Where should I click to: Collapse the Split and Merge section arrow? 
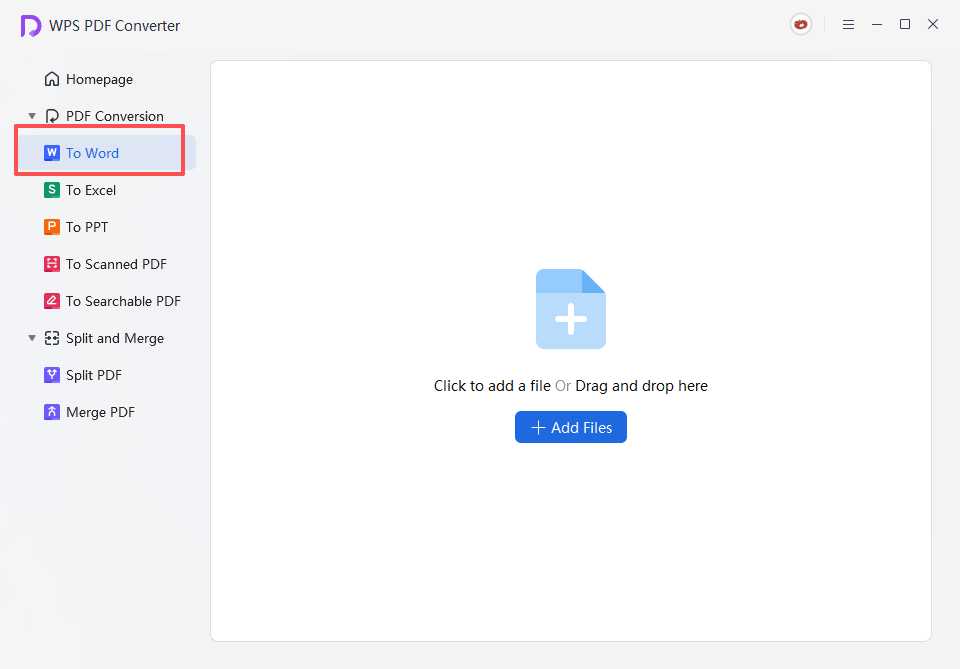point(32,338)
